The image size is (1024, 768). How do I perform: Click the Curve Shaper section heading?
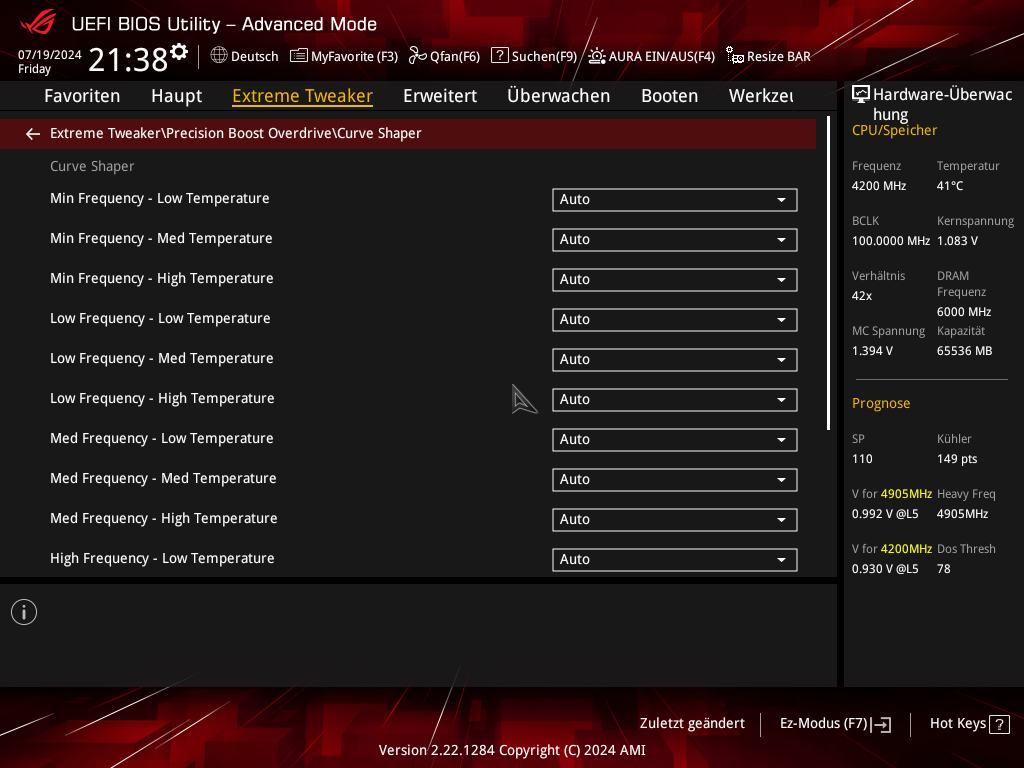(92, 167)
